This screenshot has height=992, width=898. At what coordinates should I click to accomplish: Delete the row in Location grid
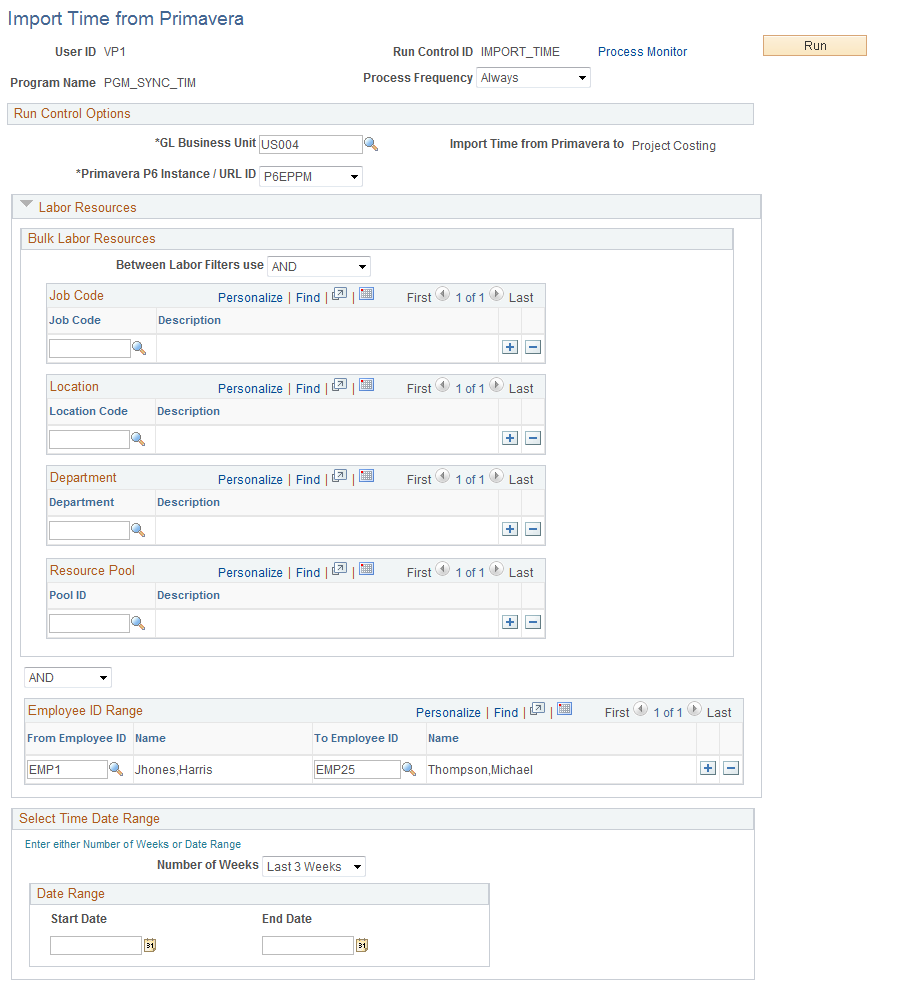(x=533, y=438)
